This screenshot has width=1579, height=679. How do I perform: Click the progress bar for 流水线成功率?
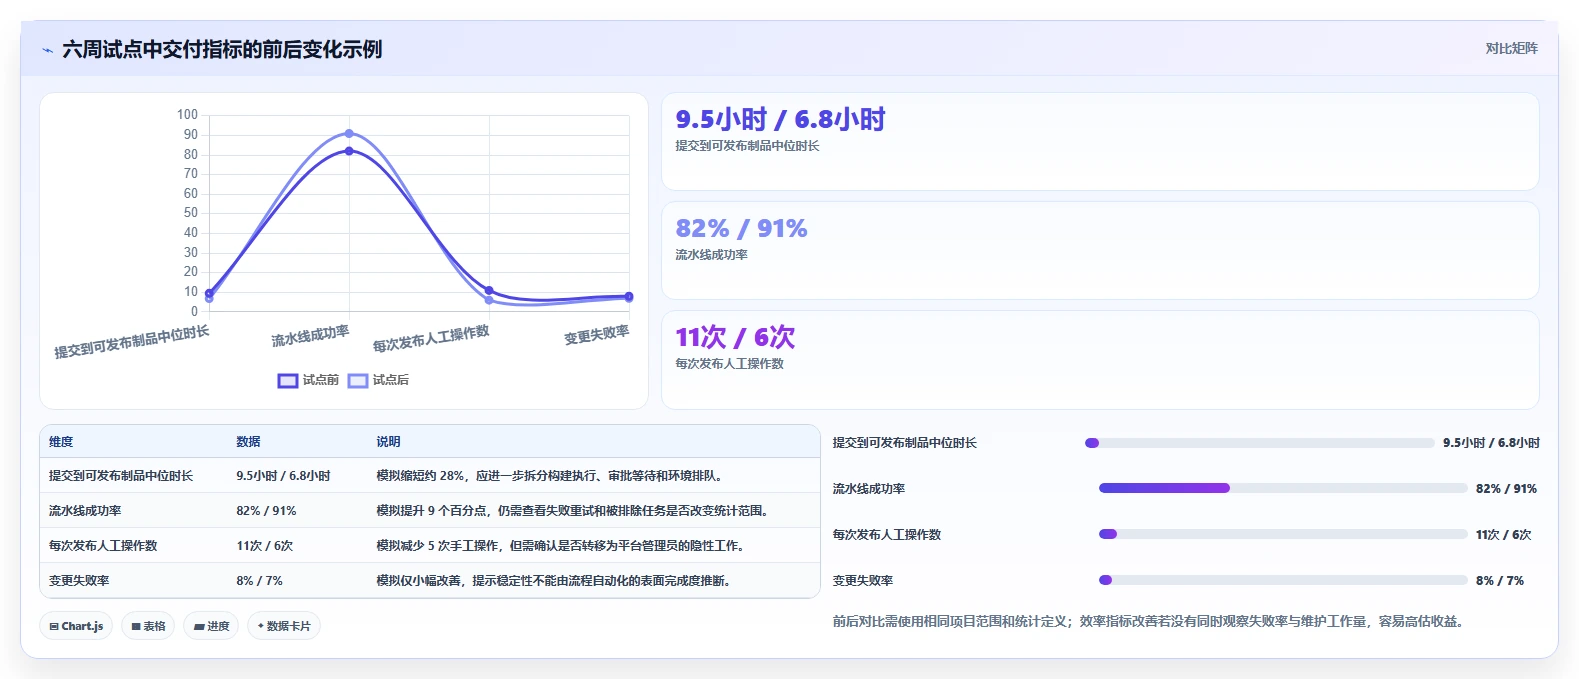(x=1283, y=488)
